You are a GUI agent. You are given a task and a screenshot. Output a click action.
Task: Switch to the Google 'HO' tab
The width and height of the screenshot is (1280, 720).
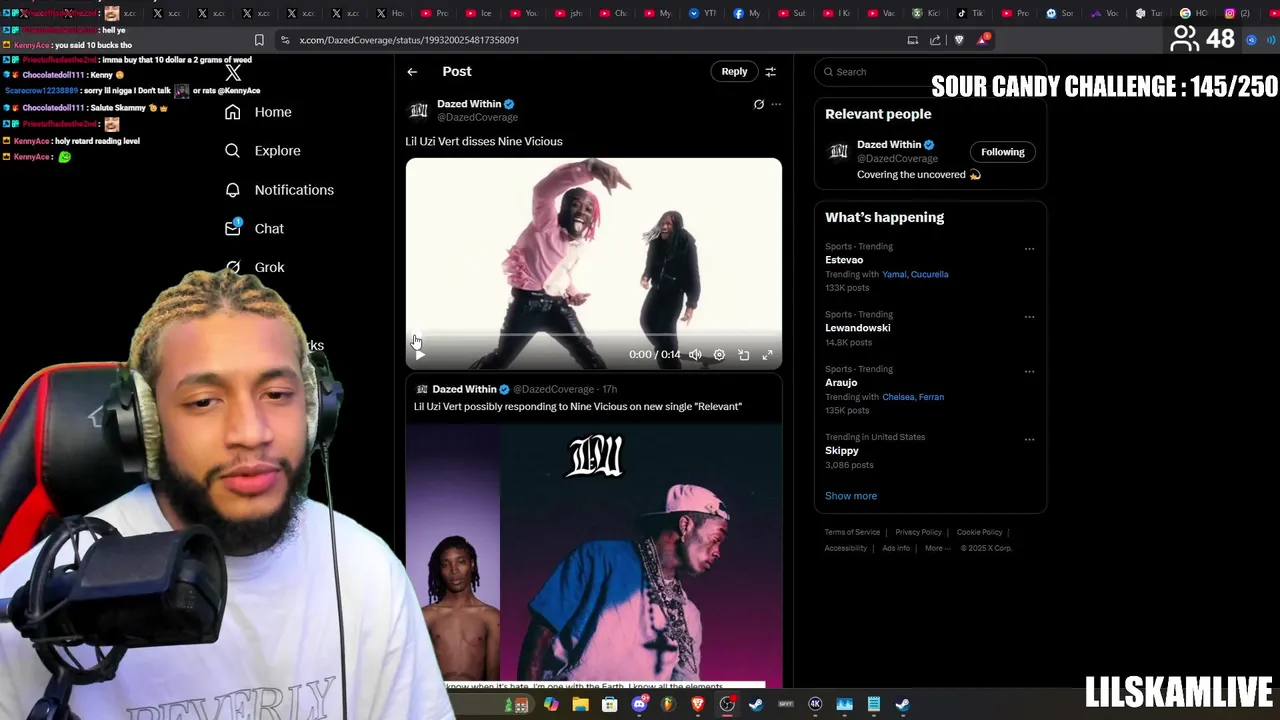coord(1193,14)
